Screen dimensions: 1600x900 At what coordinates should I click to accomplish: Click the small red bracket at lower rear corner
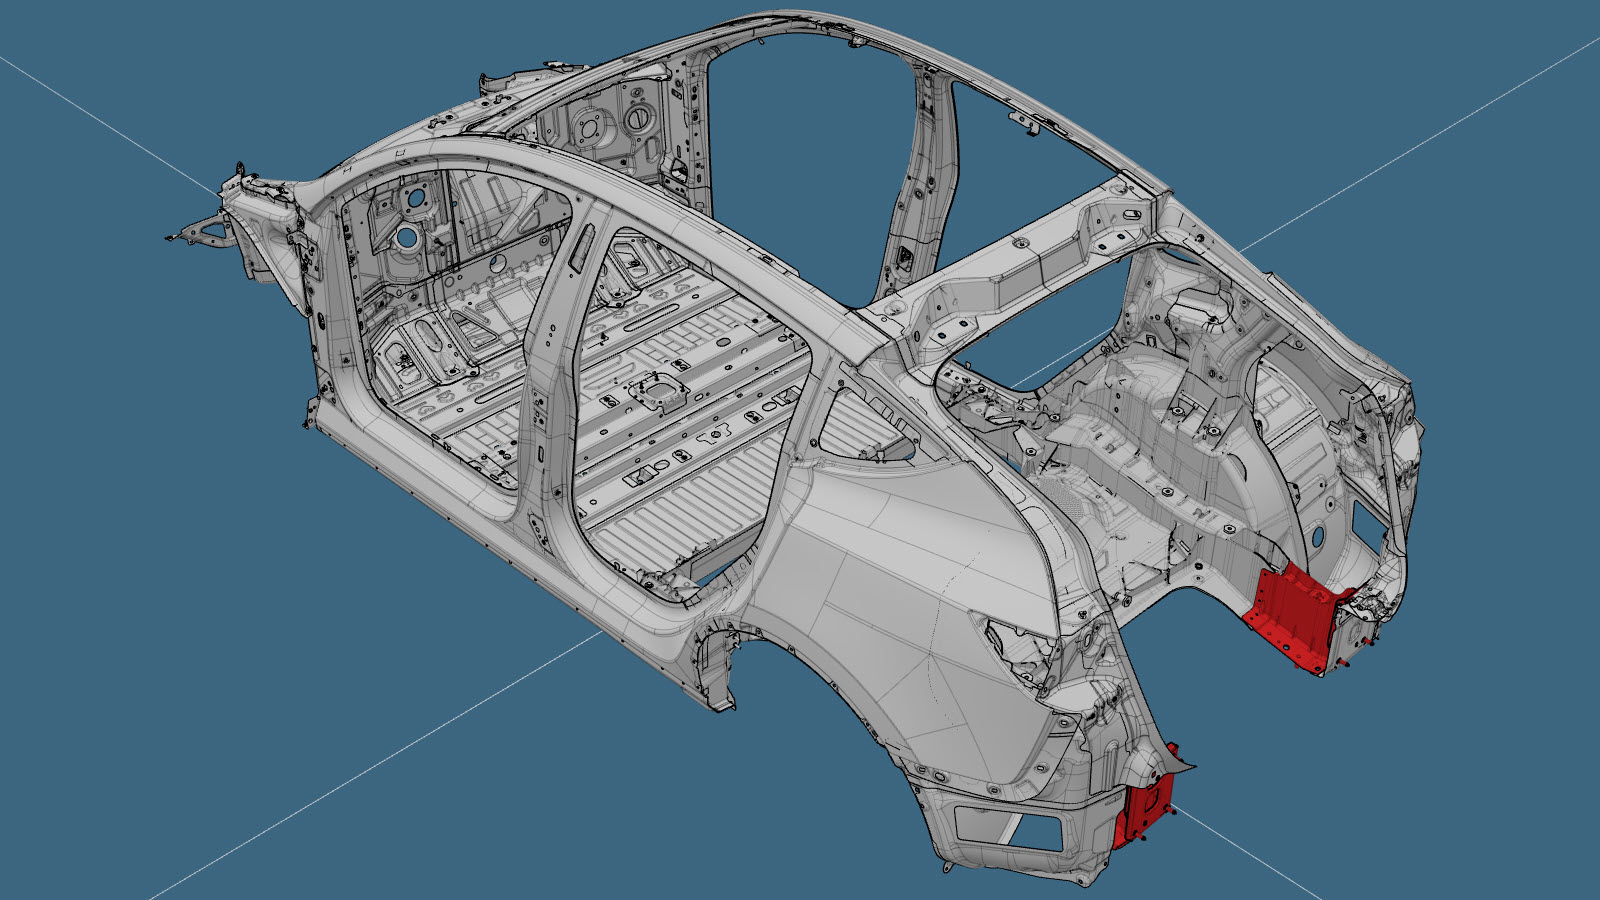point(1142,808)
